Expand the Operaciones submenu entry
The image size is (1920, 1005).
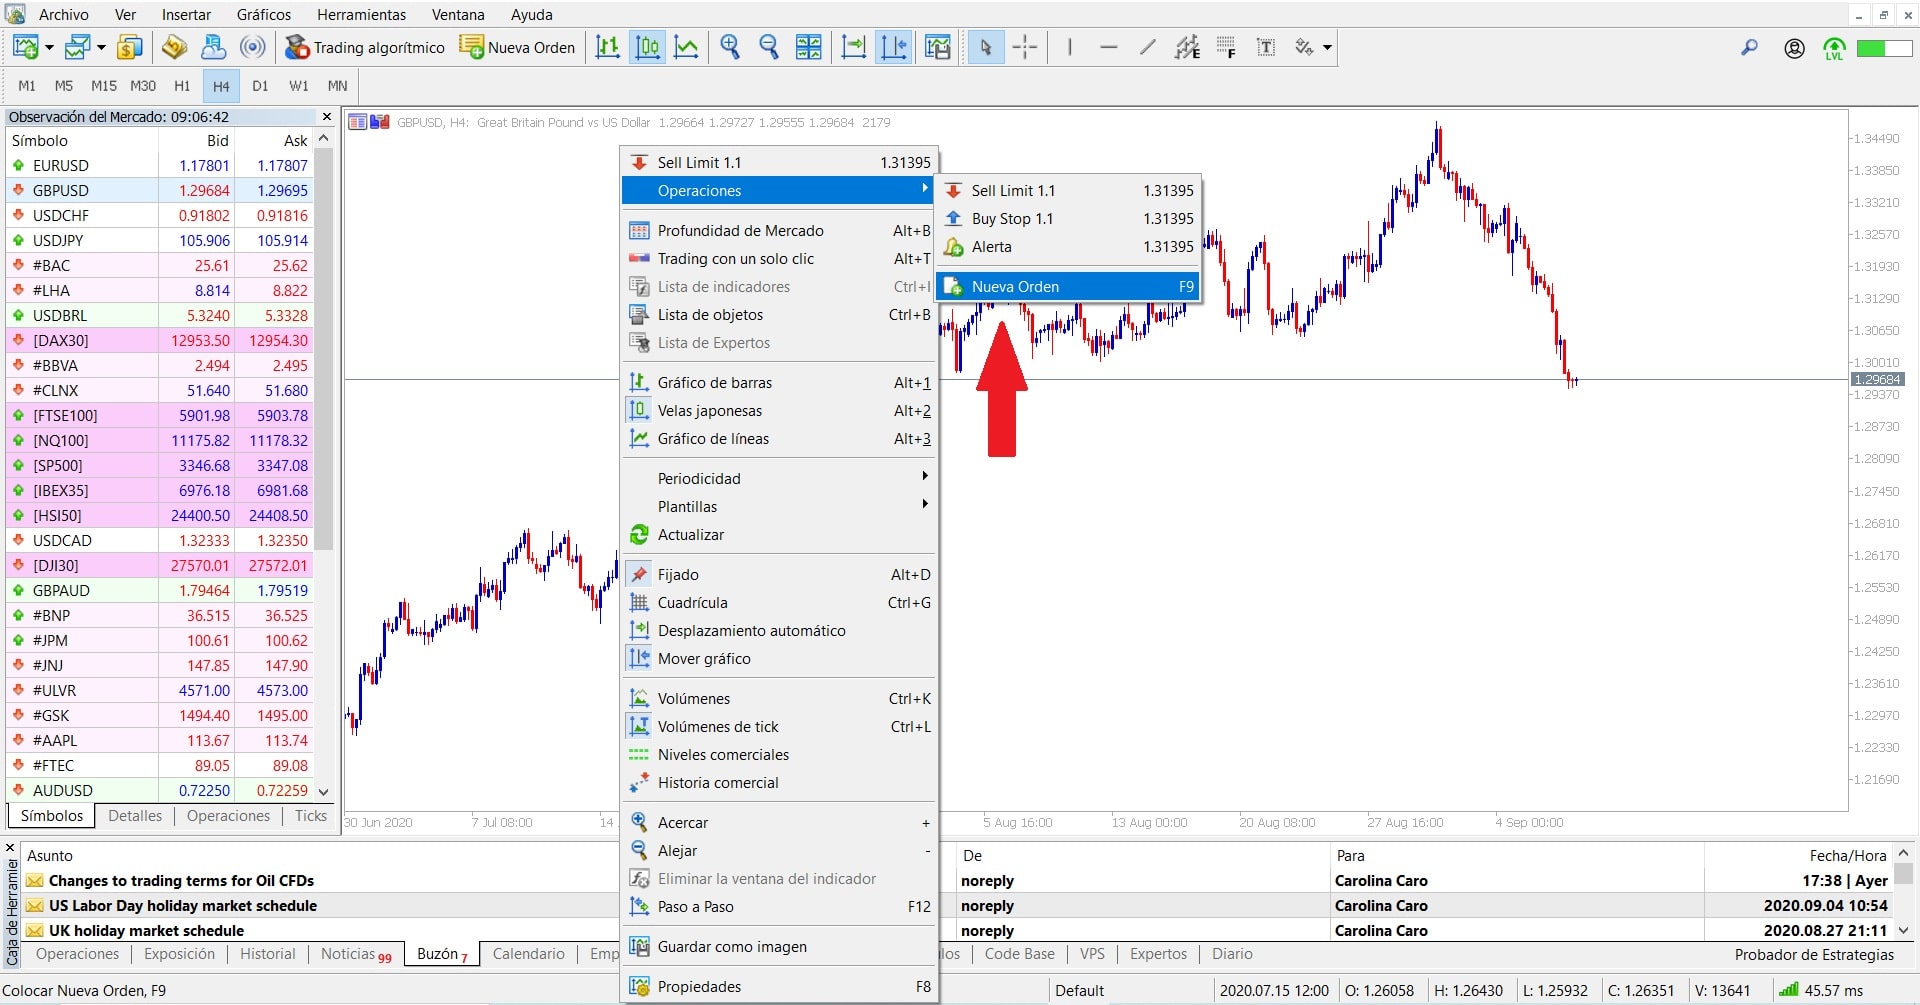tap(778, 190)
